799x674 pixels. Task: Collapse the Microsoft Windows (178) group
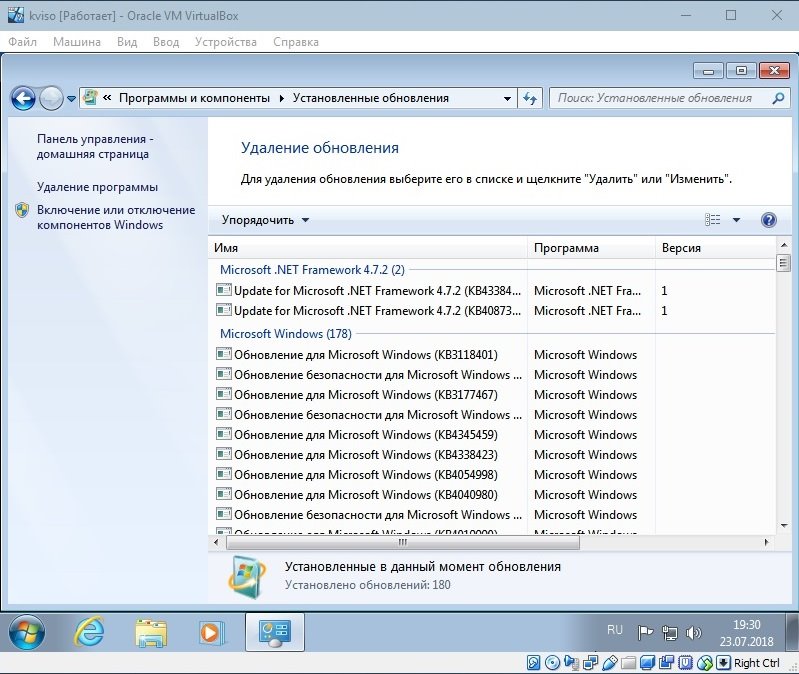pos(286,333)
